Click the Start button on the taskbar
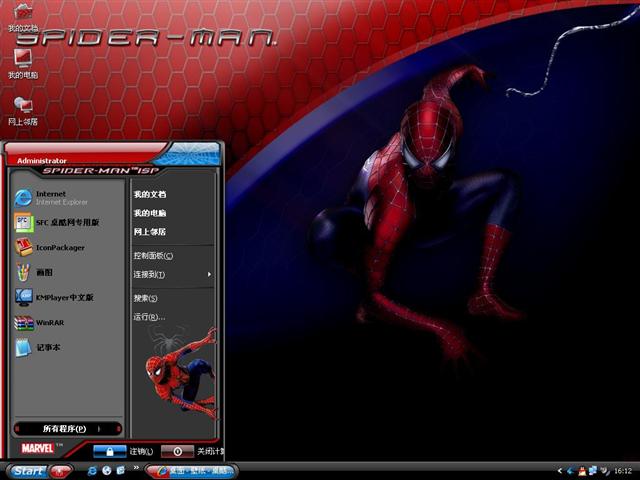This screenshot has height=480, width=640. 30,470
